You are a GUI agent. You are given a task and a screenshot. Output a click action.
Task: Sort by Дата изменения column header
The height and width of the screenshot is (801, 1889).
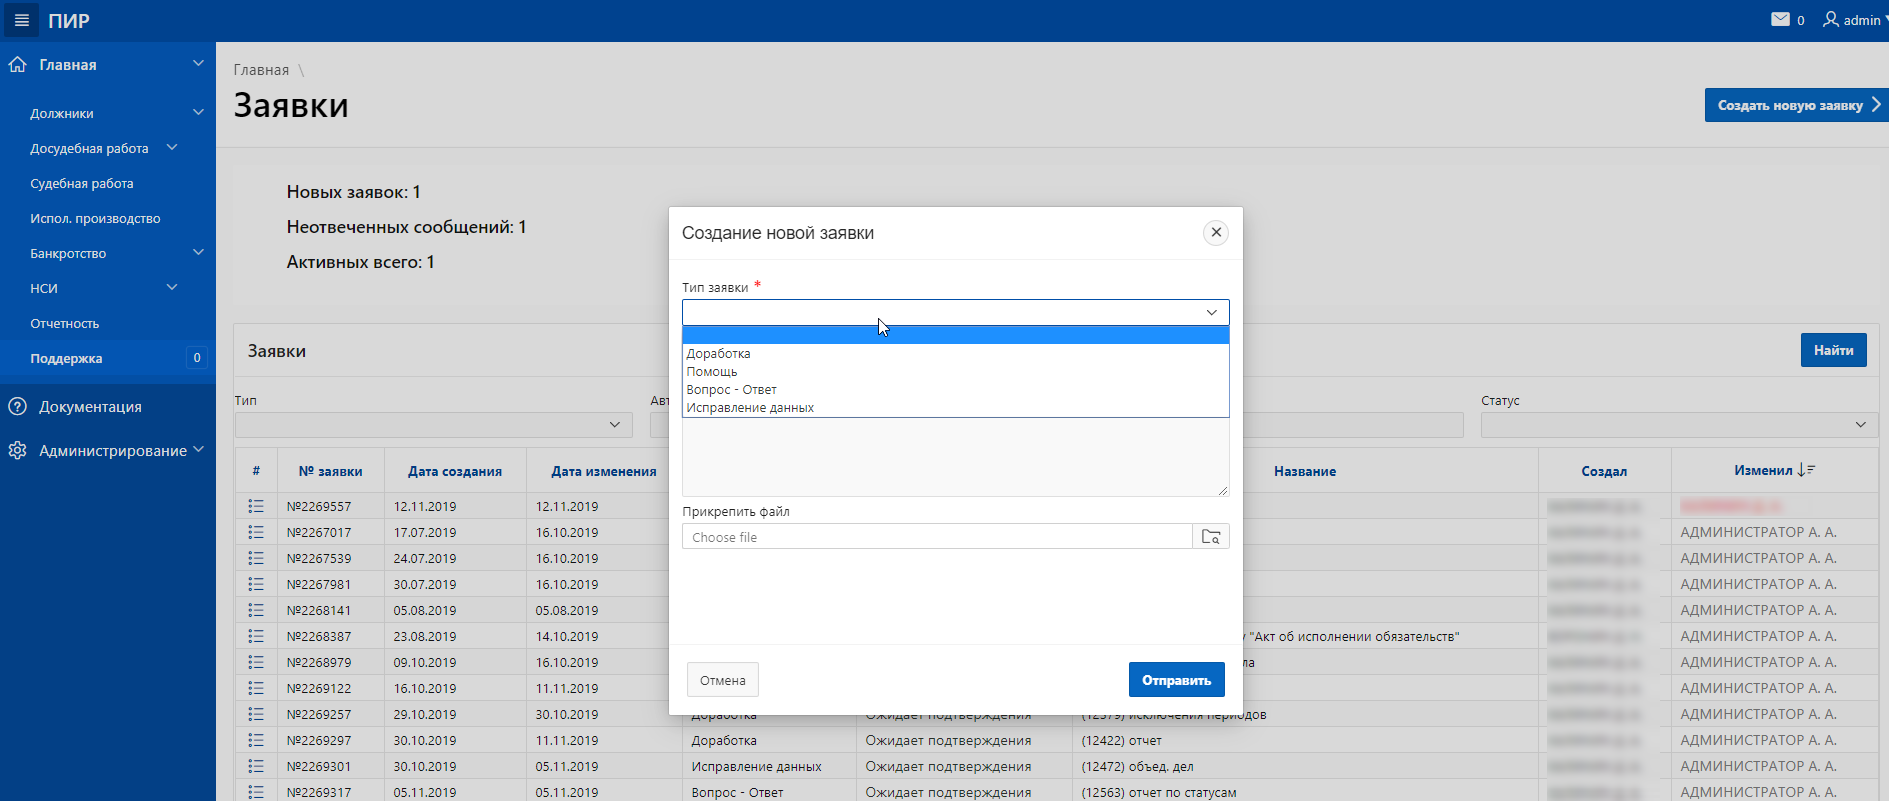pos(604,471)
